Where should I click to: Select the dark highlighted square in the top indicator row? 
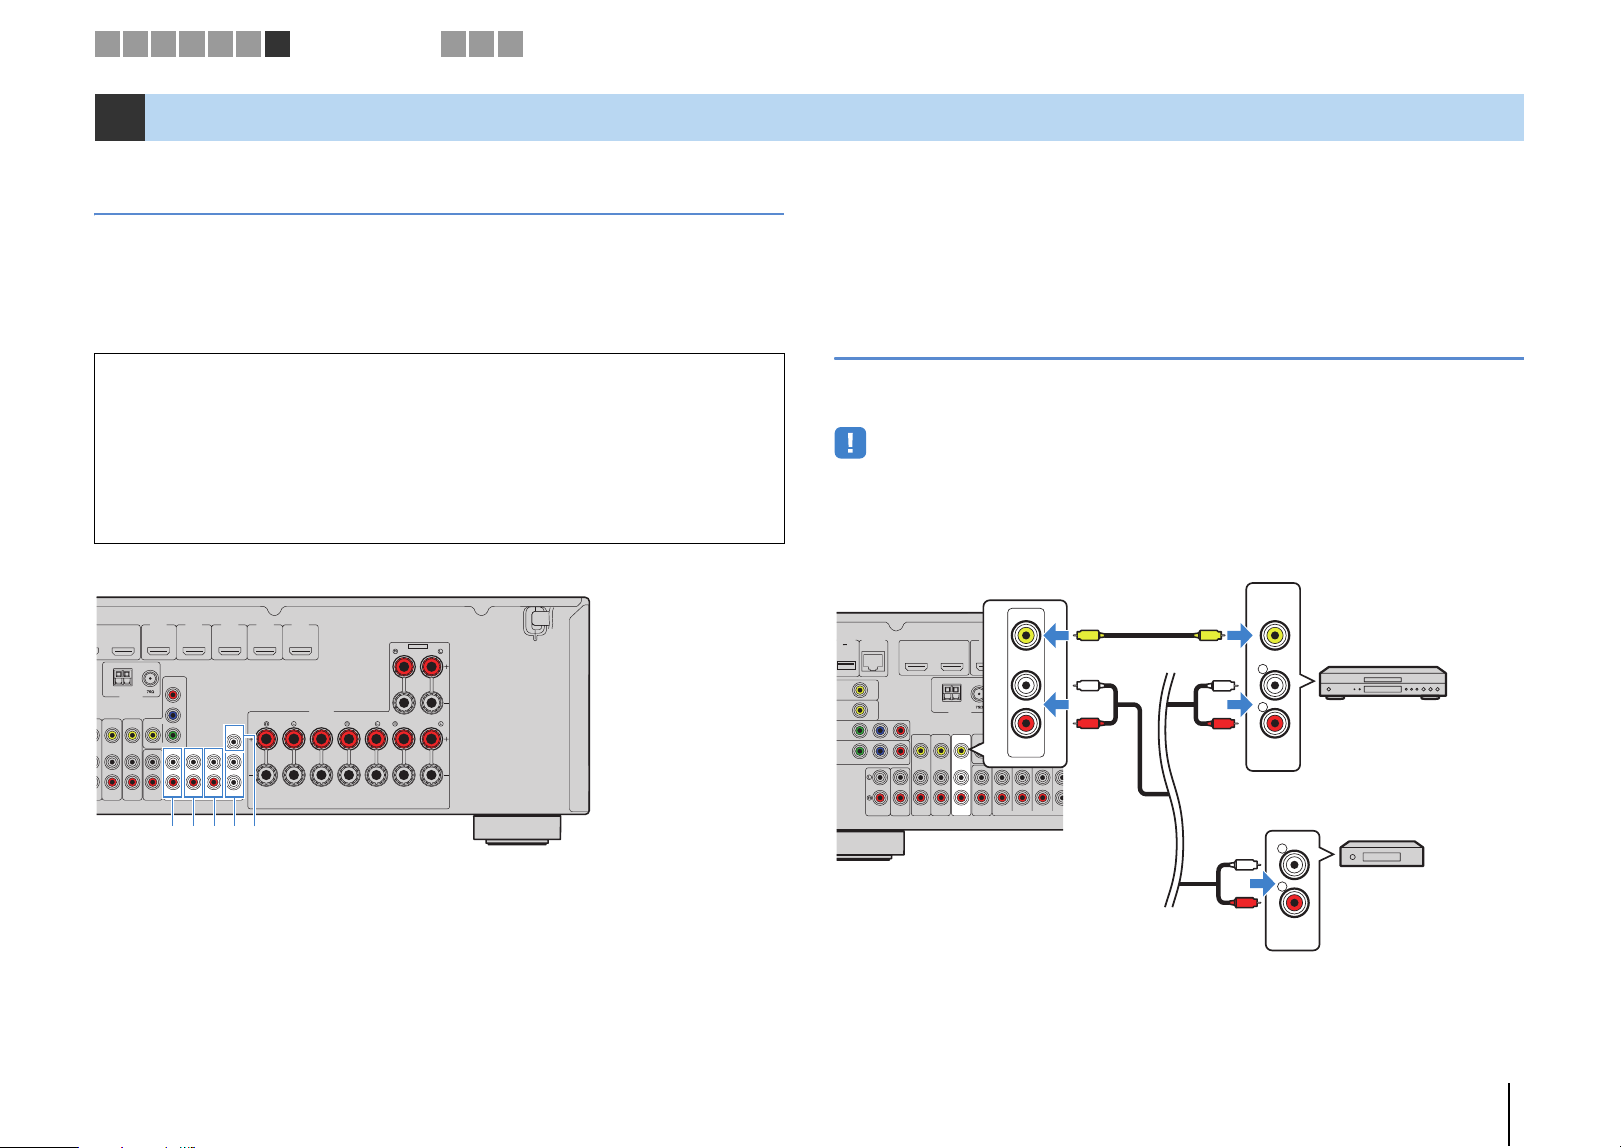(x=278, y=44)
